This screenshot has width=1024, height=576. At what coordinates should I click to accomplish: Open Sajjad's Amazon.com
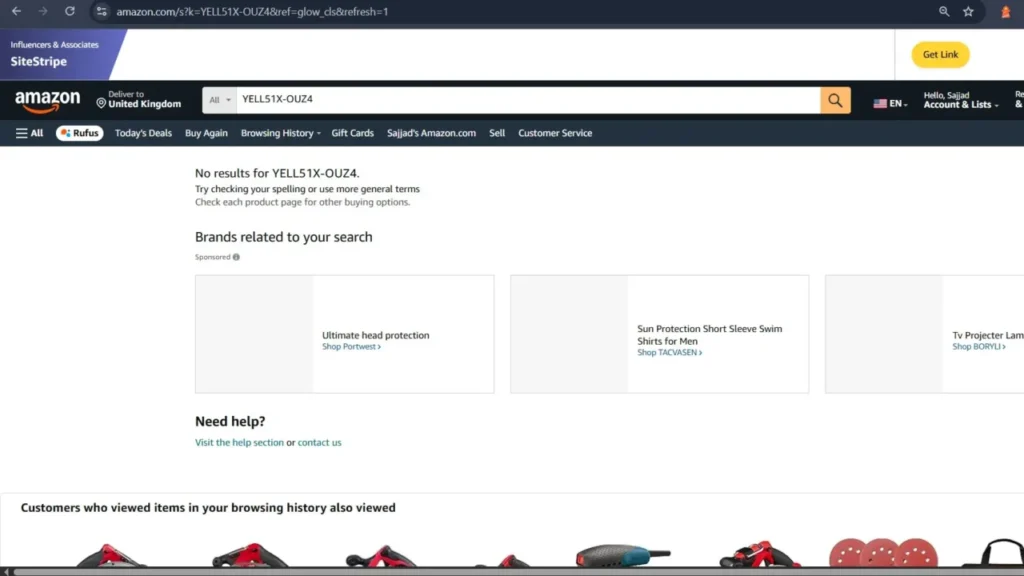(x=431, y=133)
